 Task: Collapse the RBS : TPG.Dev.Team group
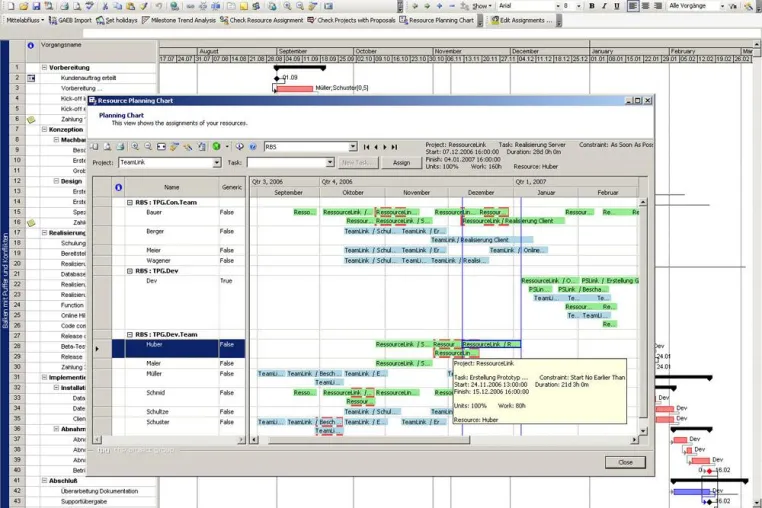pos(130,334)
